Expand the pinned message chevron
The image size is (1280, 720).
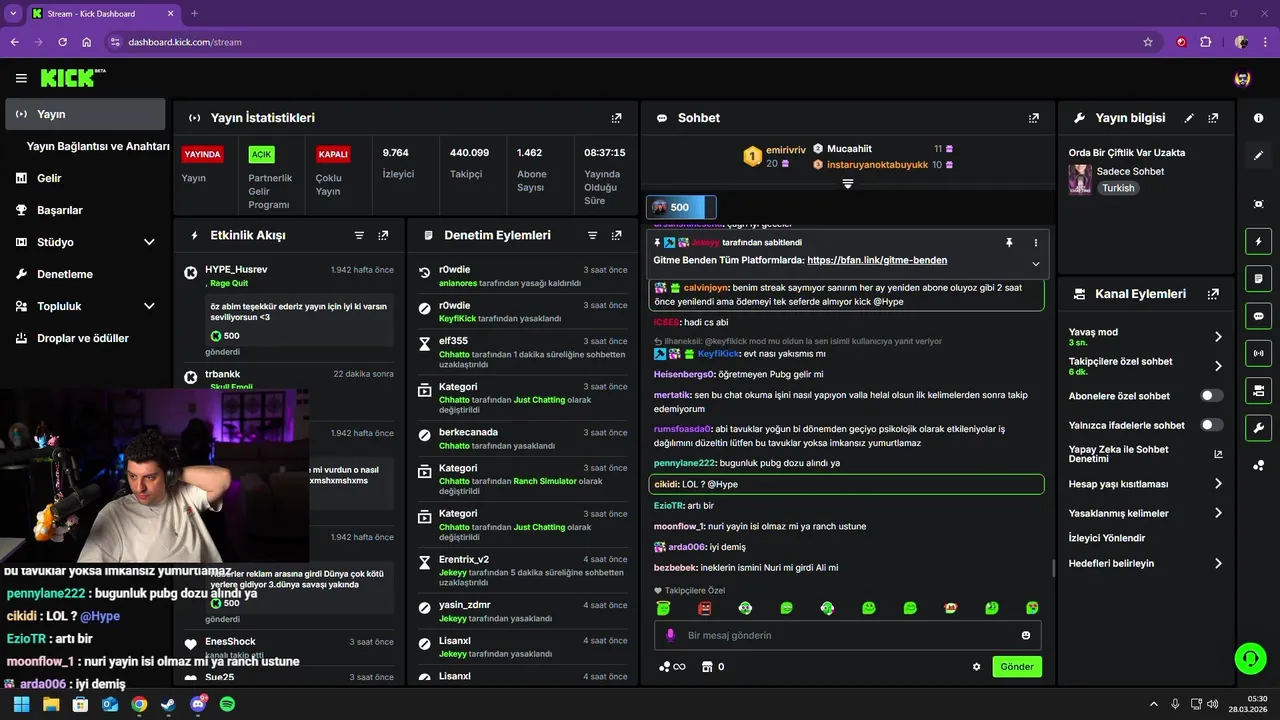(1035, 264)
